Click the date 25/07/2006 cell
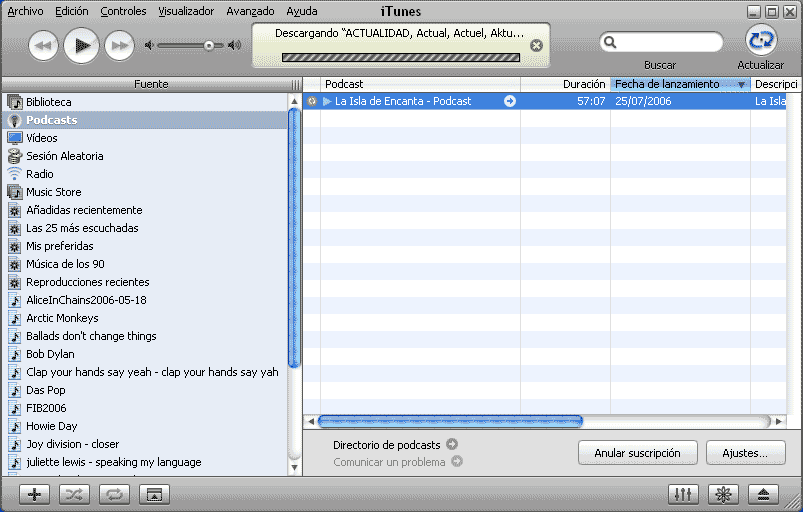 coord(643,101)
